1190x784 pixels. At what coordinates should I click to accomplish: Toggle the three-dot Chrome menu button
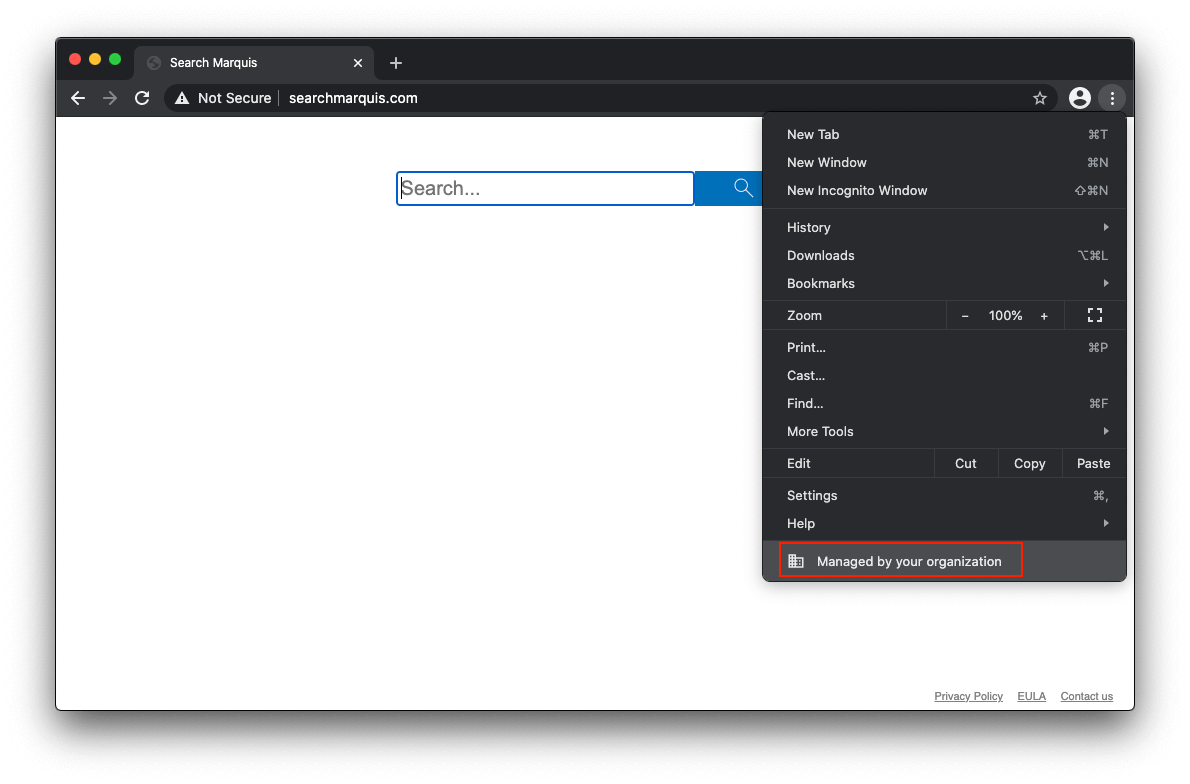click(x=1112, y=98)
